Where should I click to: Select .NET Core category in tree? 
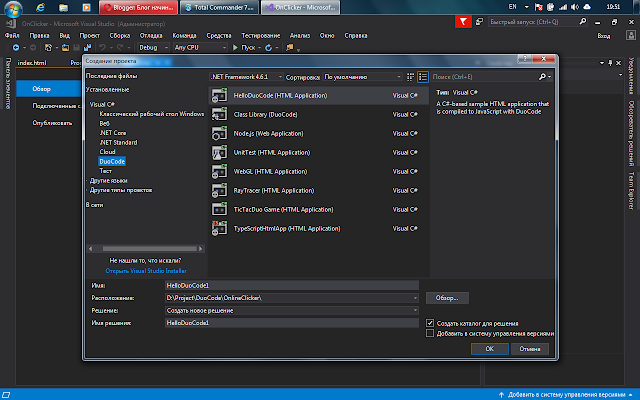tap(113, 133)
